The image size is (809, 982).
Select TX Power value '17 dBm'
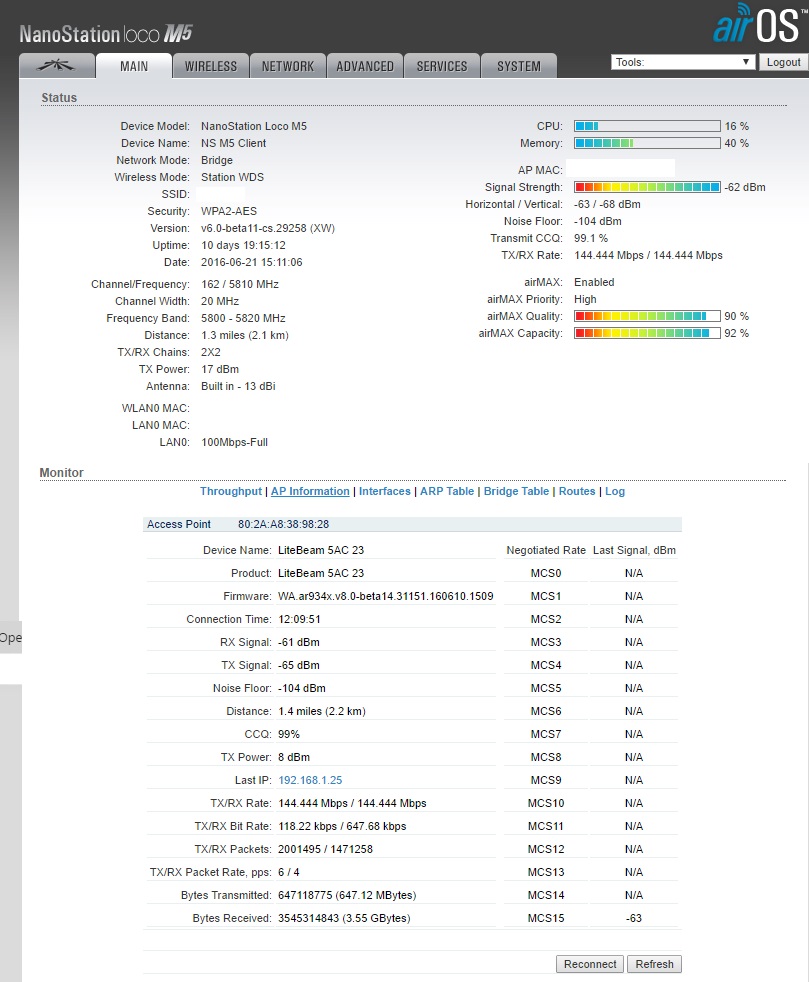(x=220, y=369)
